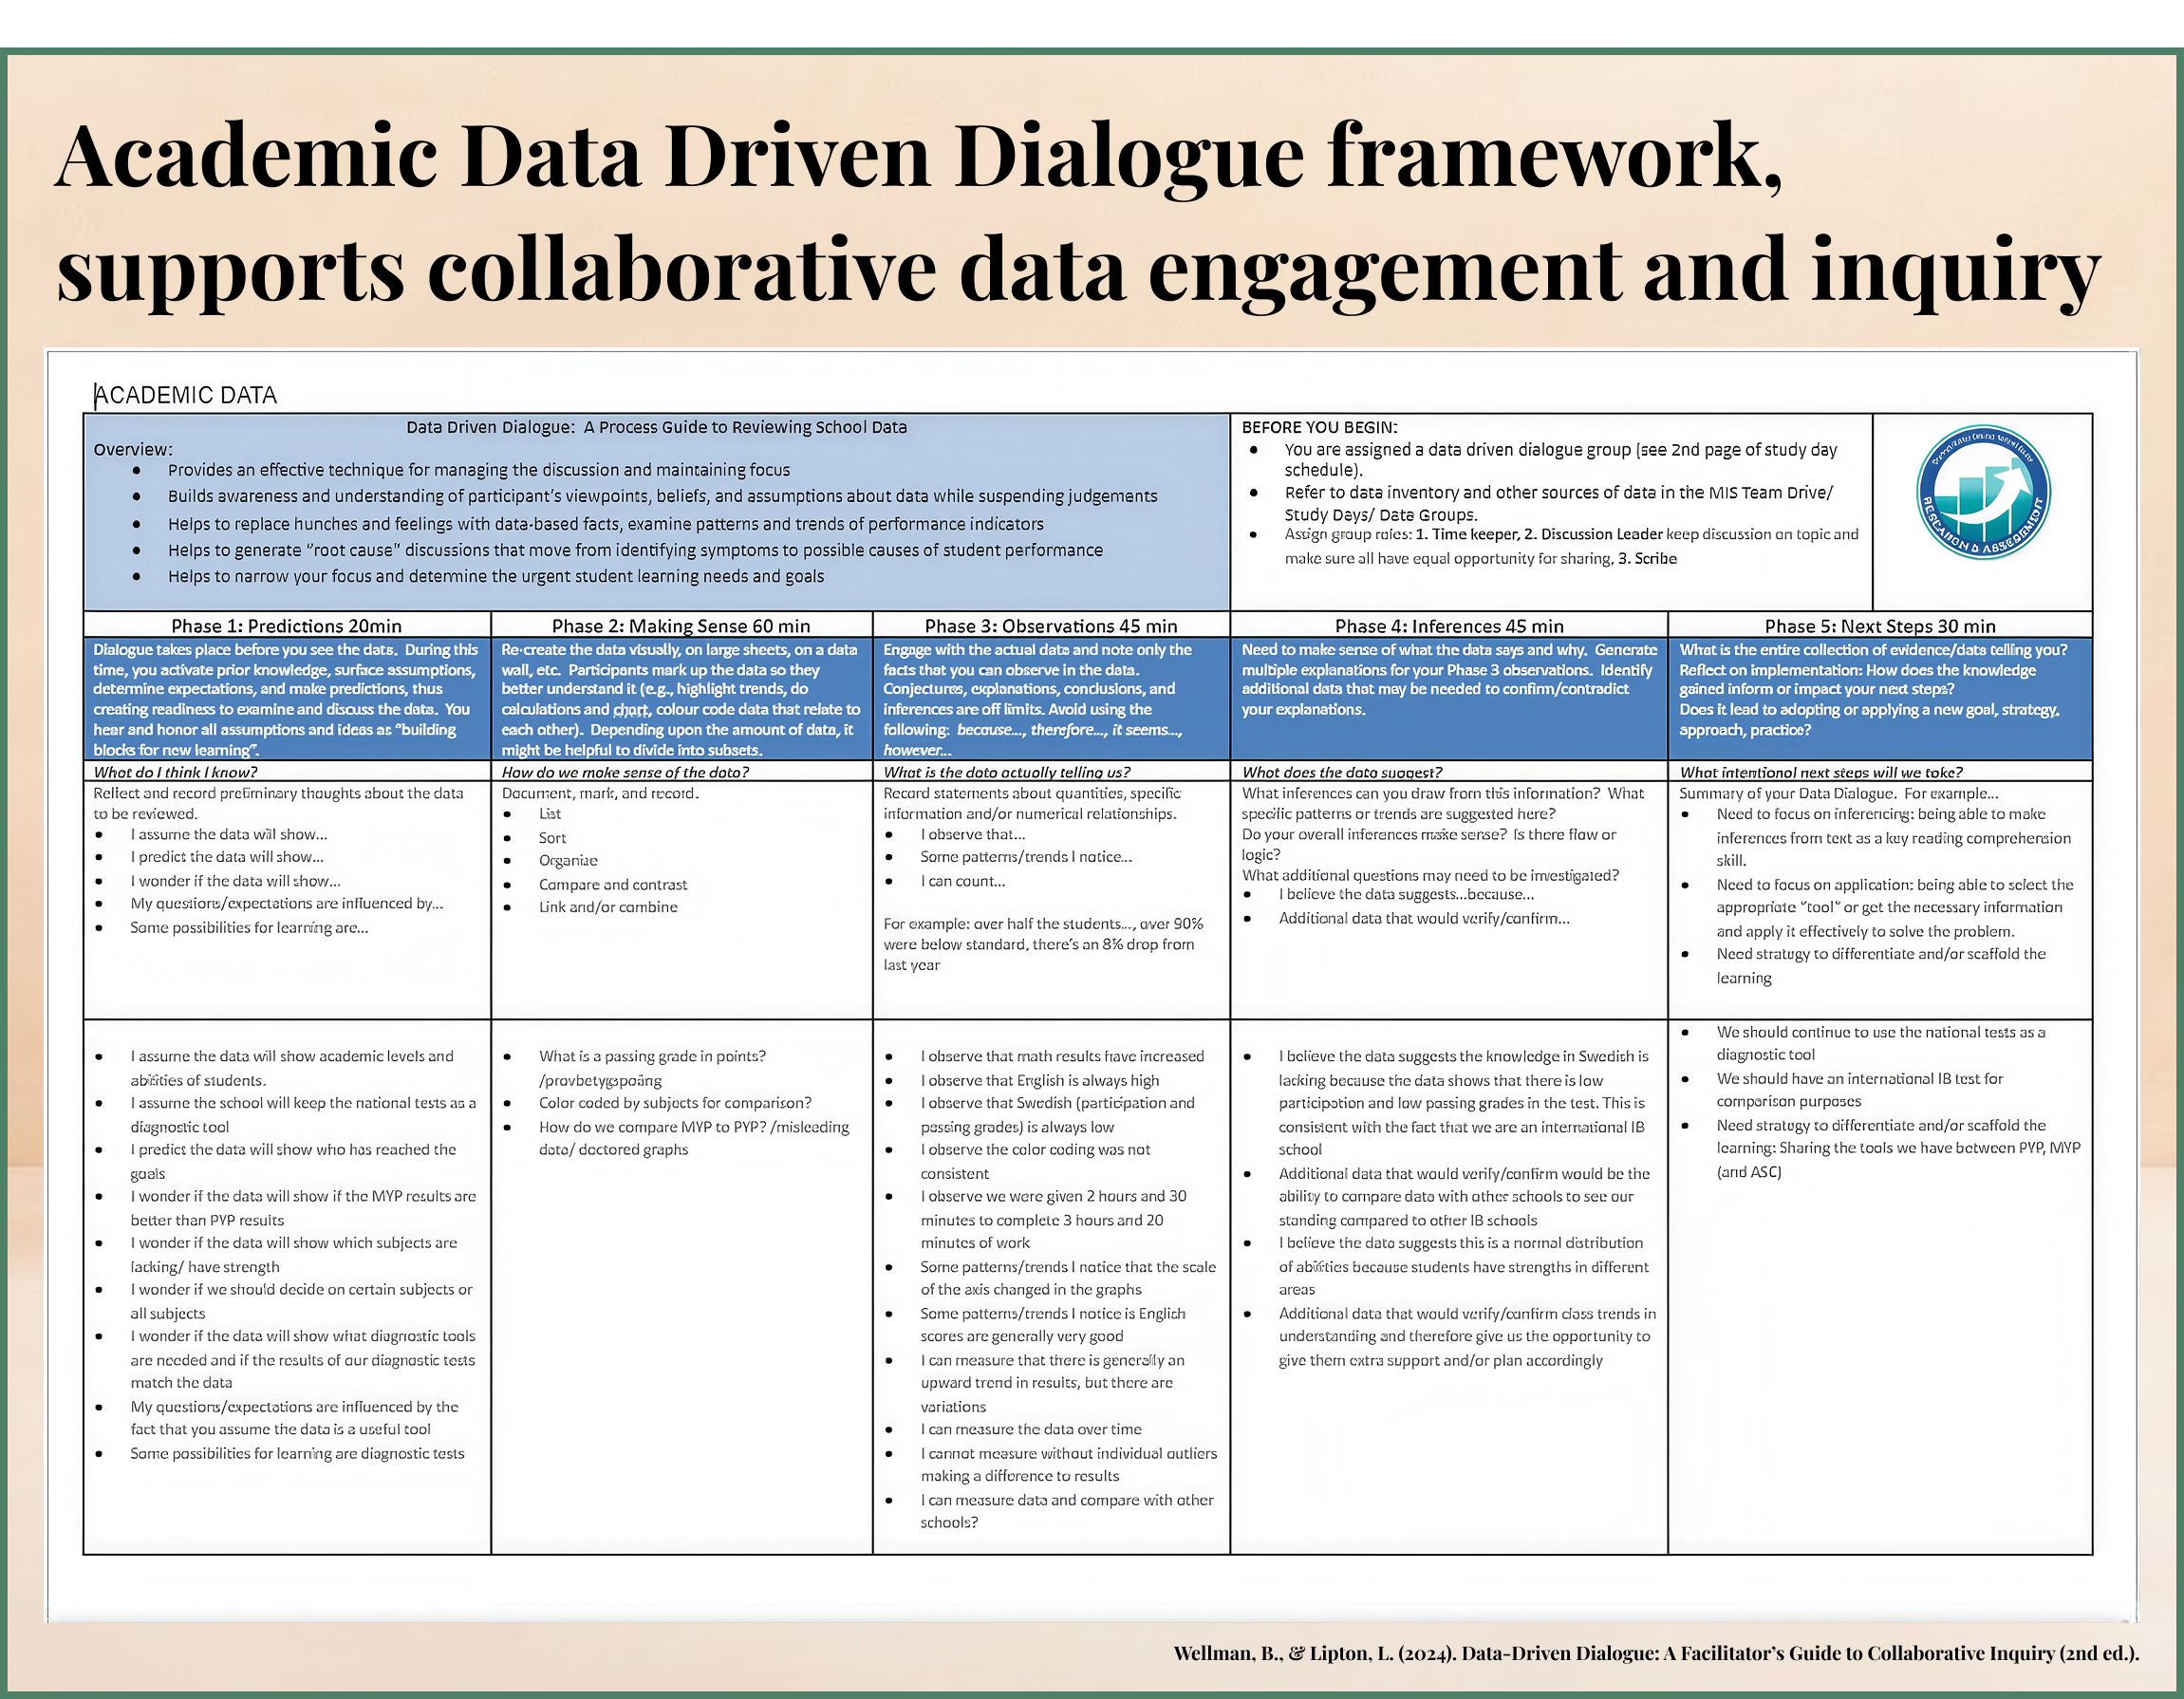The width and height of the screenshot is (2184, 1699).
Task: Click the 'Compare and contrast' bullet
Action: [613, 885]
